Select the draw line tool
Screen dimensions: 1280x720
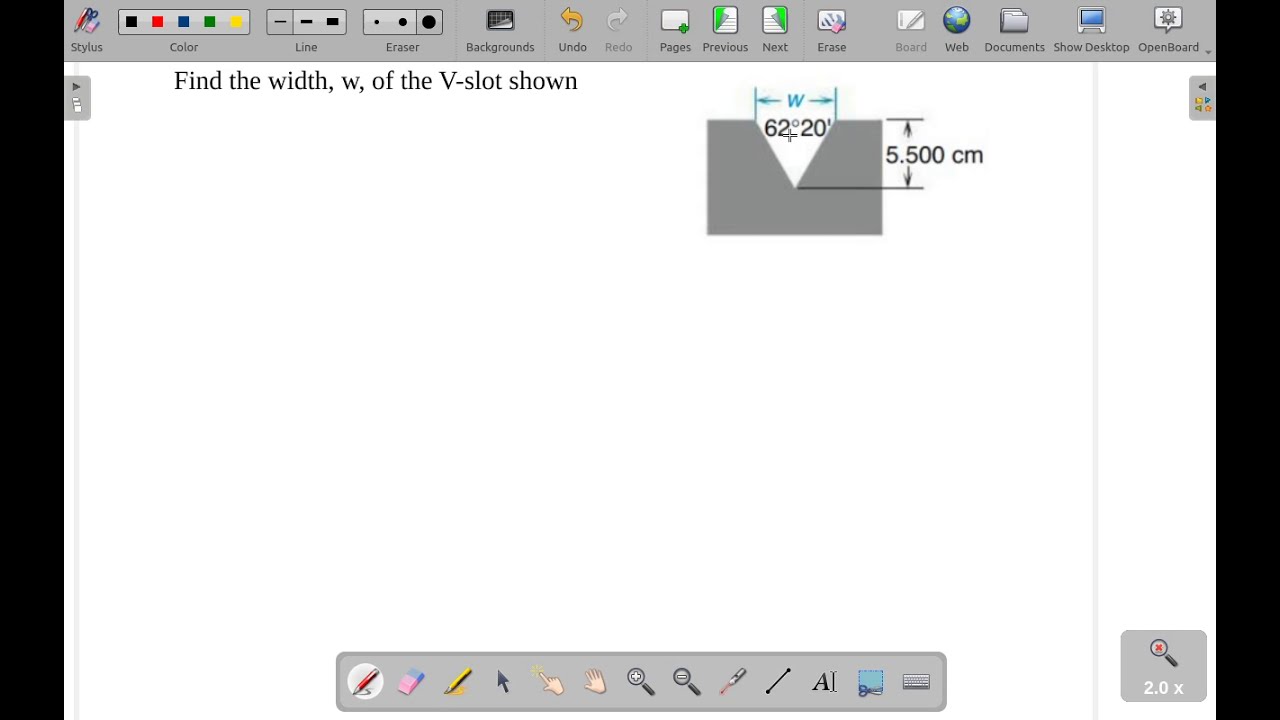779,682
